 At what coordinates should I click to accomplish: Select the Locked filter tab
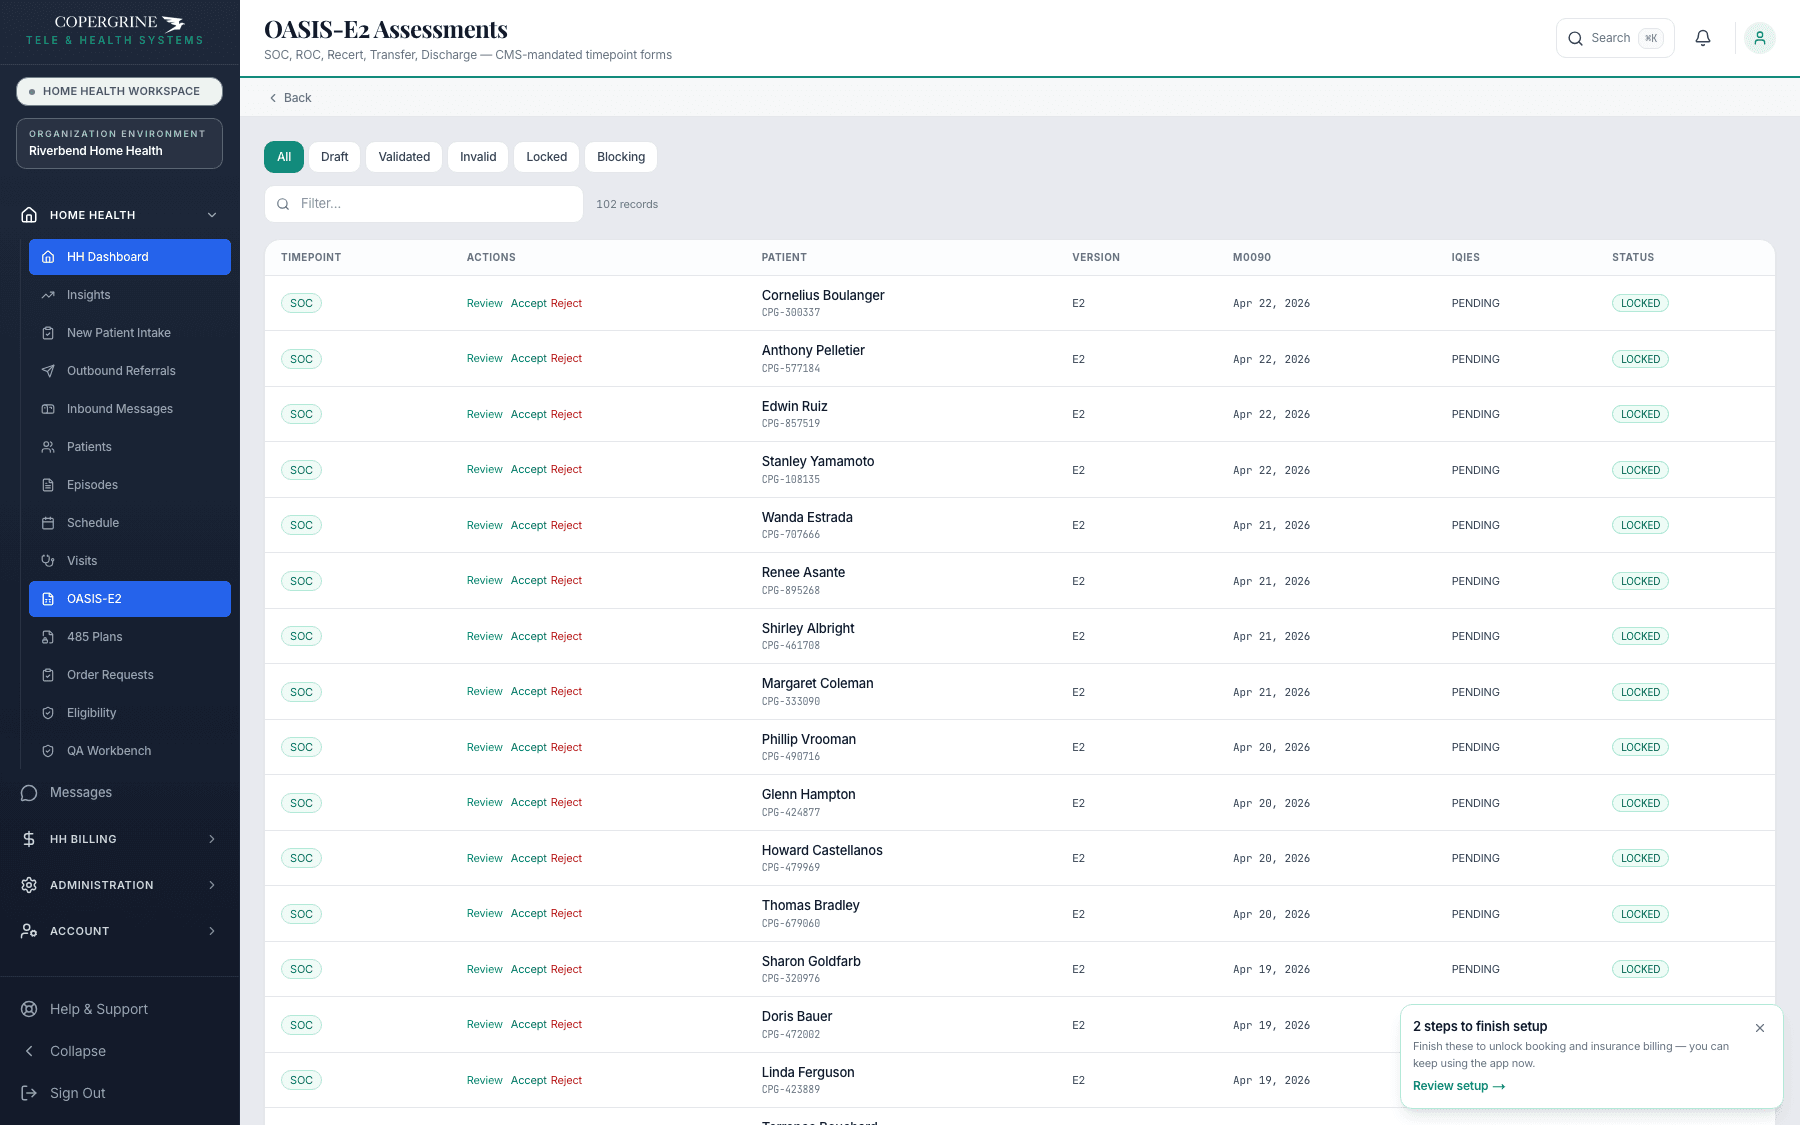pos(546,157)
